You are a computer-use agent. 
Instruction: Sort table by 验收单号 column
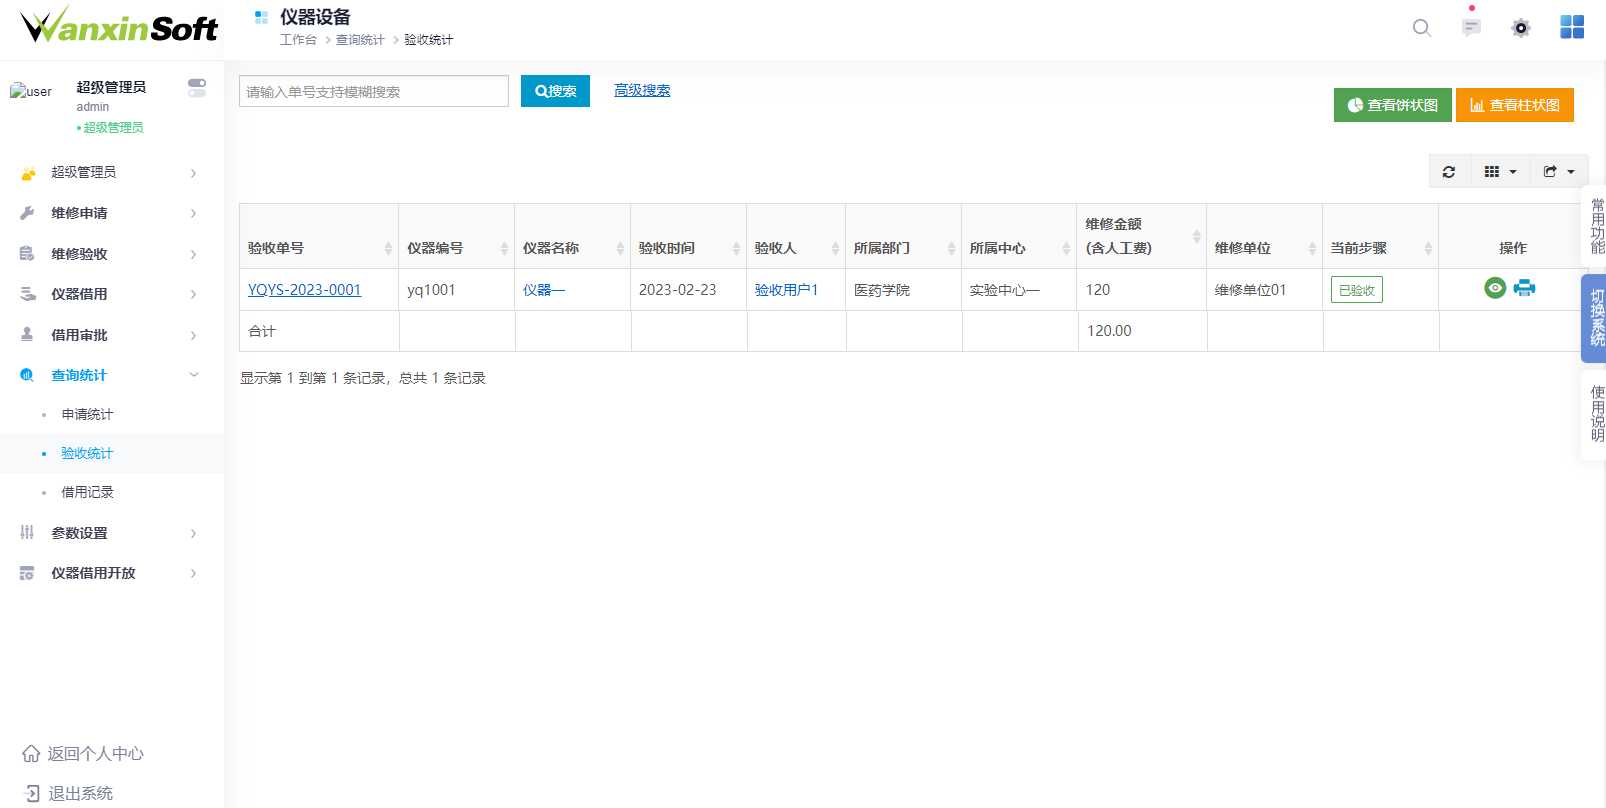[x=319, y=248]
